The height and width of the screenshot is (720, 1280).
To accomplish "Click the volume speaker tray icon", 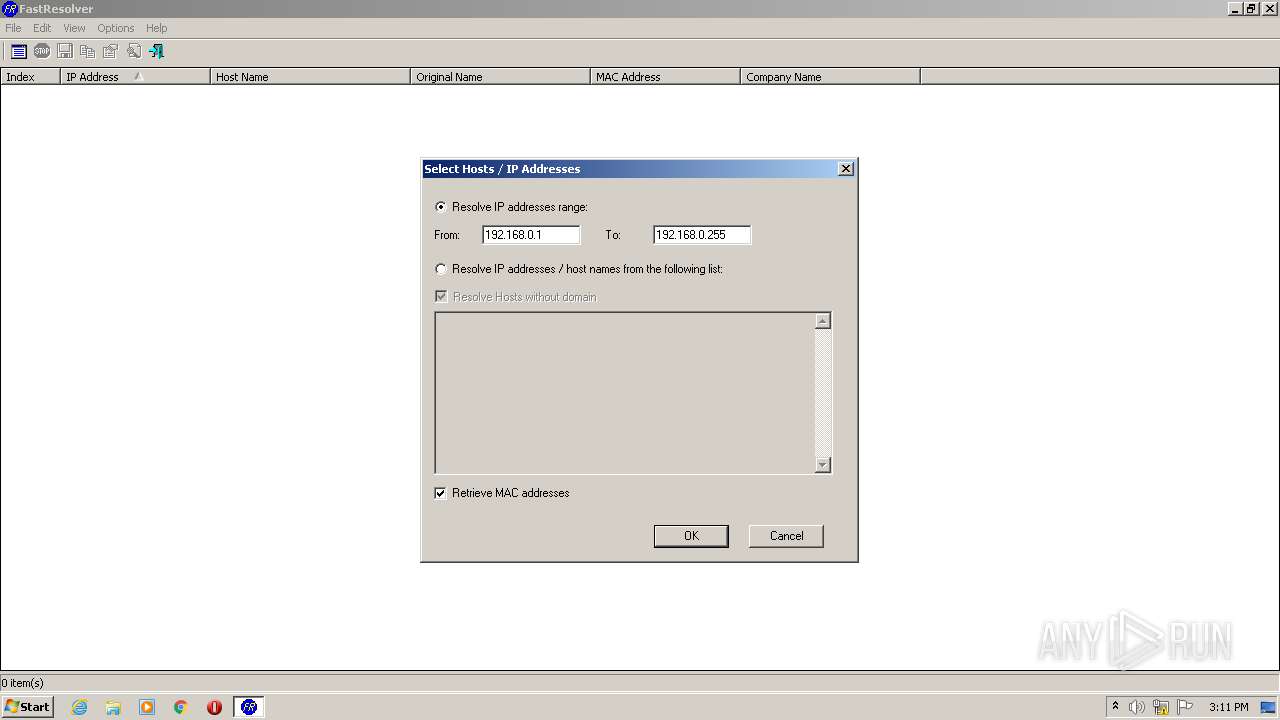I will pos(1137,707).
